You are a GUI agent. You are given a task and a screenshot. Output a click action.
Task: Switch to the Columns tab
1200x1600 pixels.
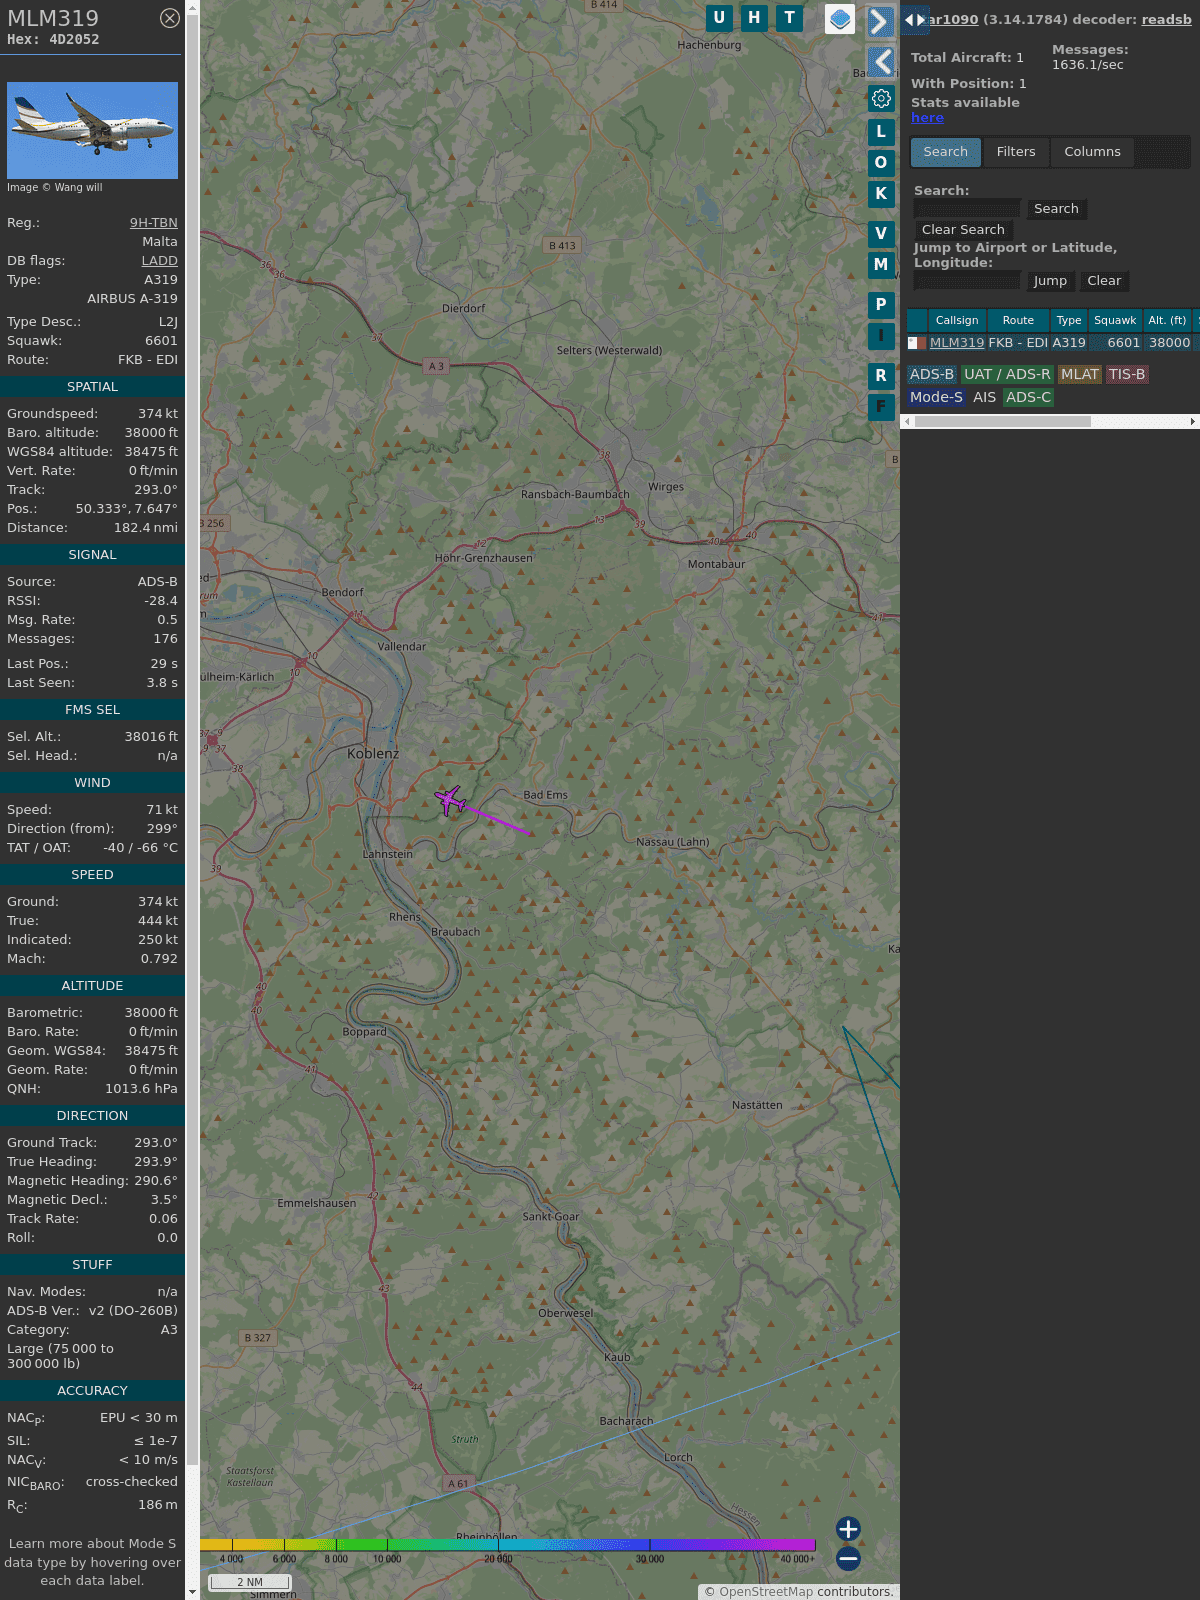(x=1092, y=152)
